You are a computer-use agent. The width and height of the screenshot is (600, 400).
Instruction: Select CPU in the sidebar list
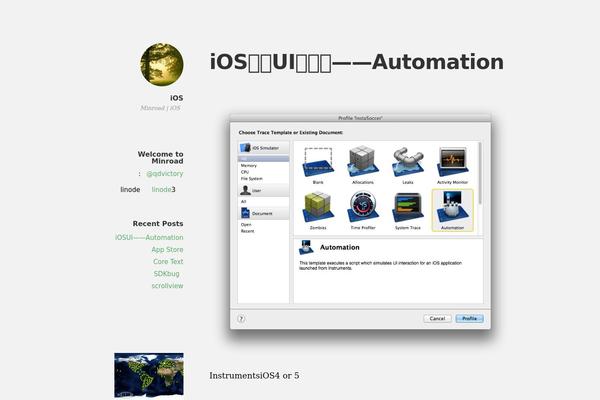[x=245, y=172]
